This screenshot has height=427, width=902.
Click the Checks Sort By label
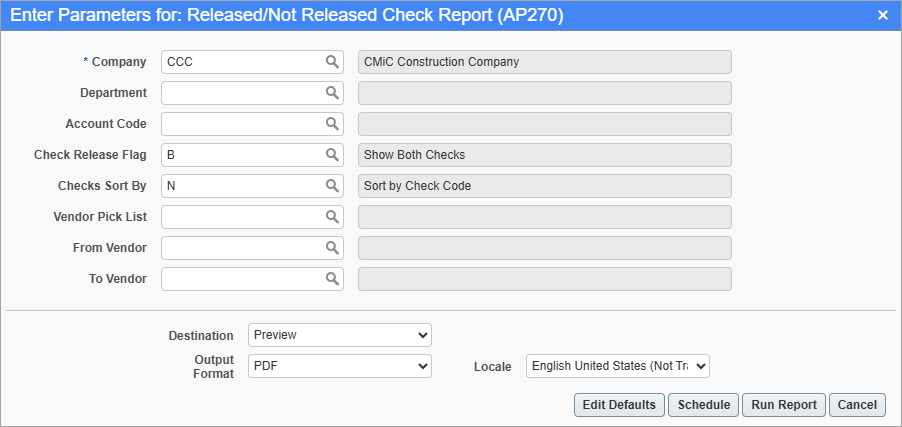click(102, 186)
